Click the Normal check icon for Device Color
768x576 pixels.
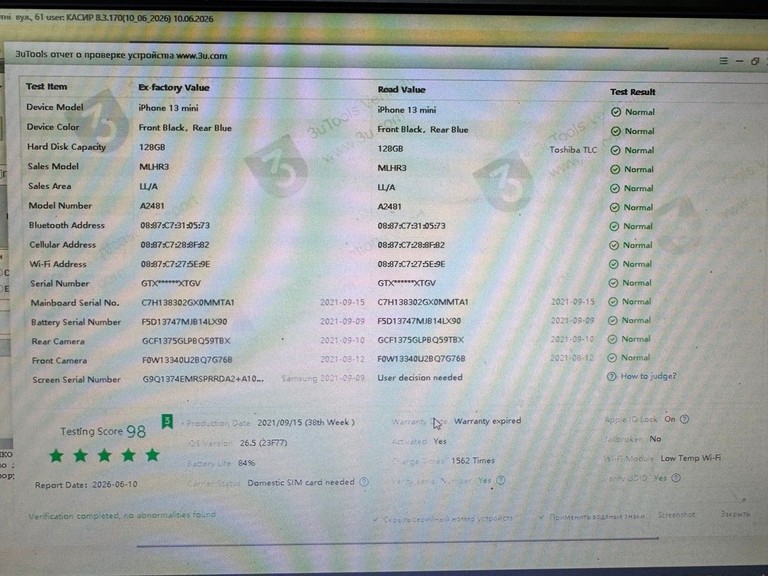(x=616, y=131)
